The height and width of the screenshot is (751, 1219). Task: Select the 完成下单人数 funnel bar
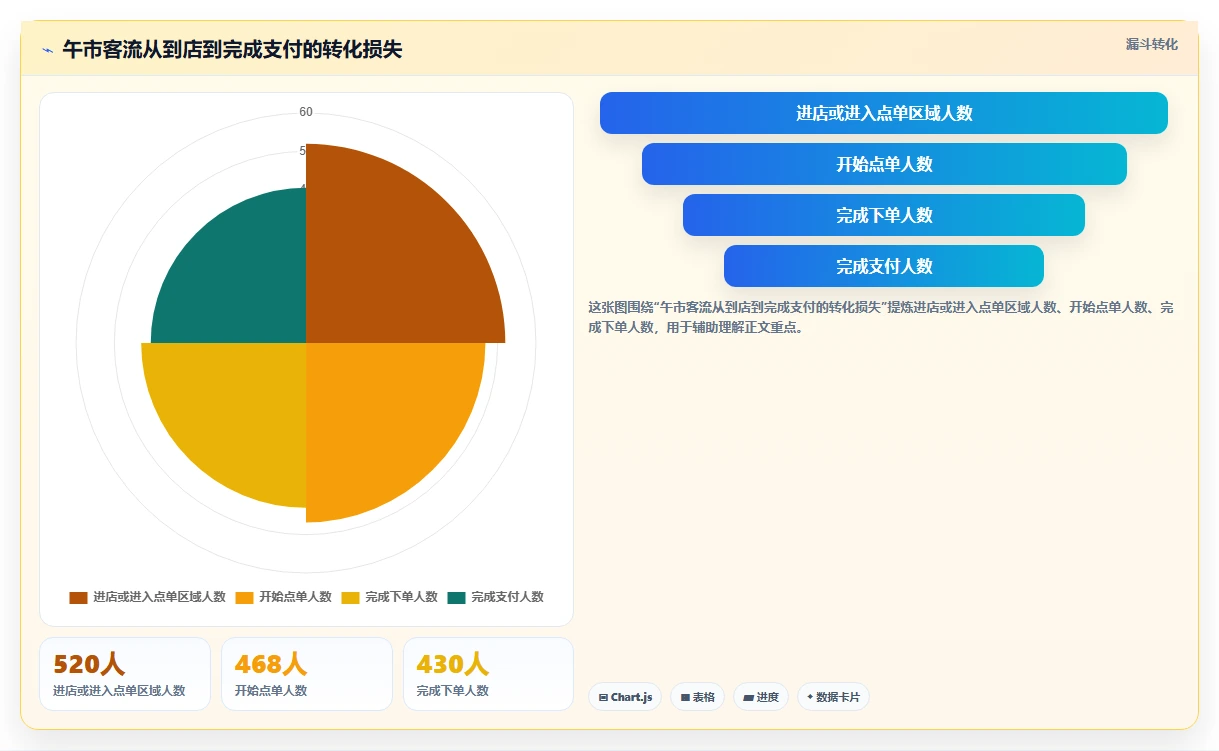point(884,215)
